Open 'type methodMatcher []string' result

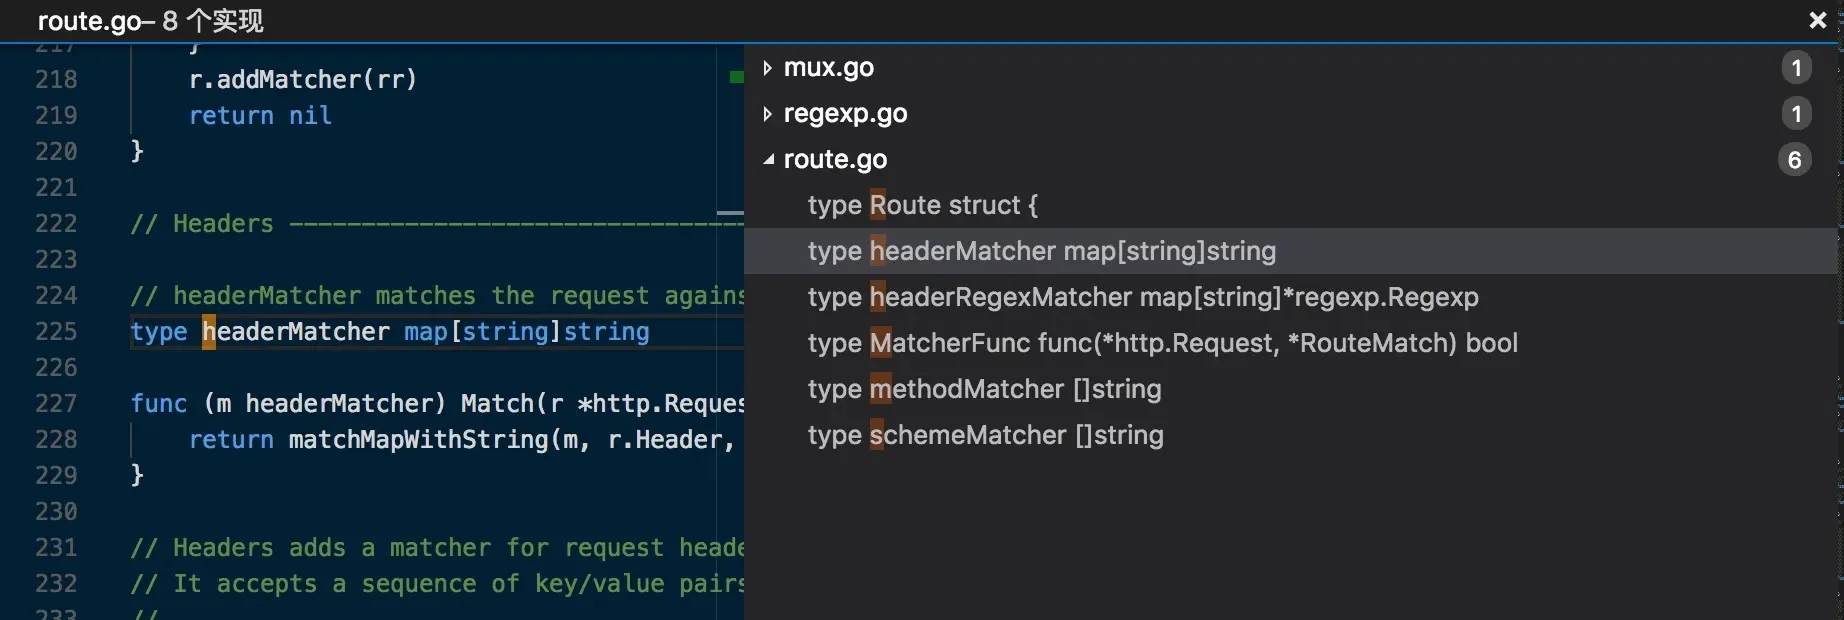(984, 390)
